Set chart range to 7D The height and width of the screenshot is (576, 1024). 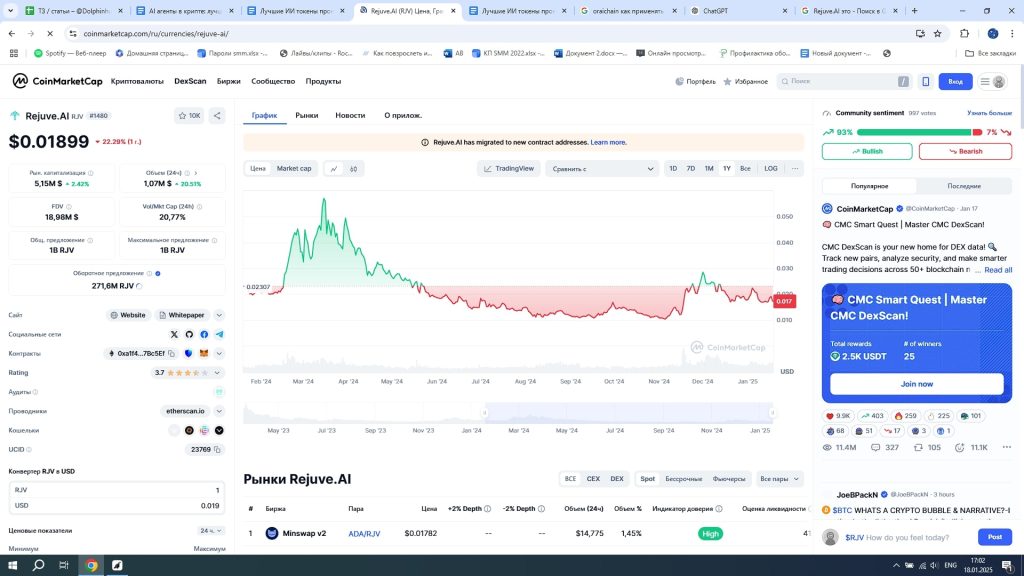tap(690, 168)
